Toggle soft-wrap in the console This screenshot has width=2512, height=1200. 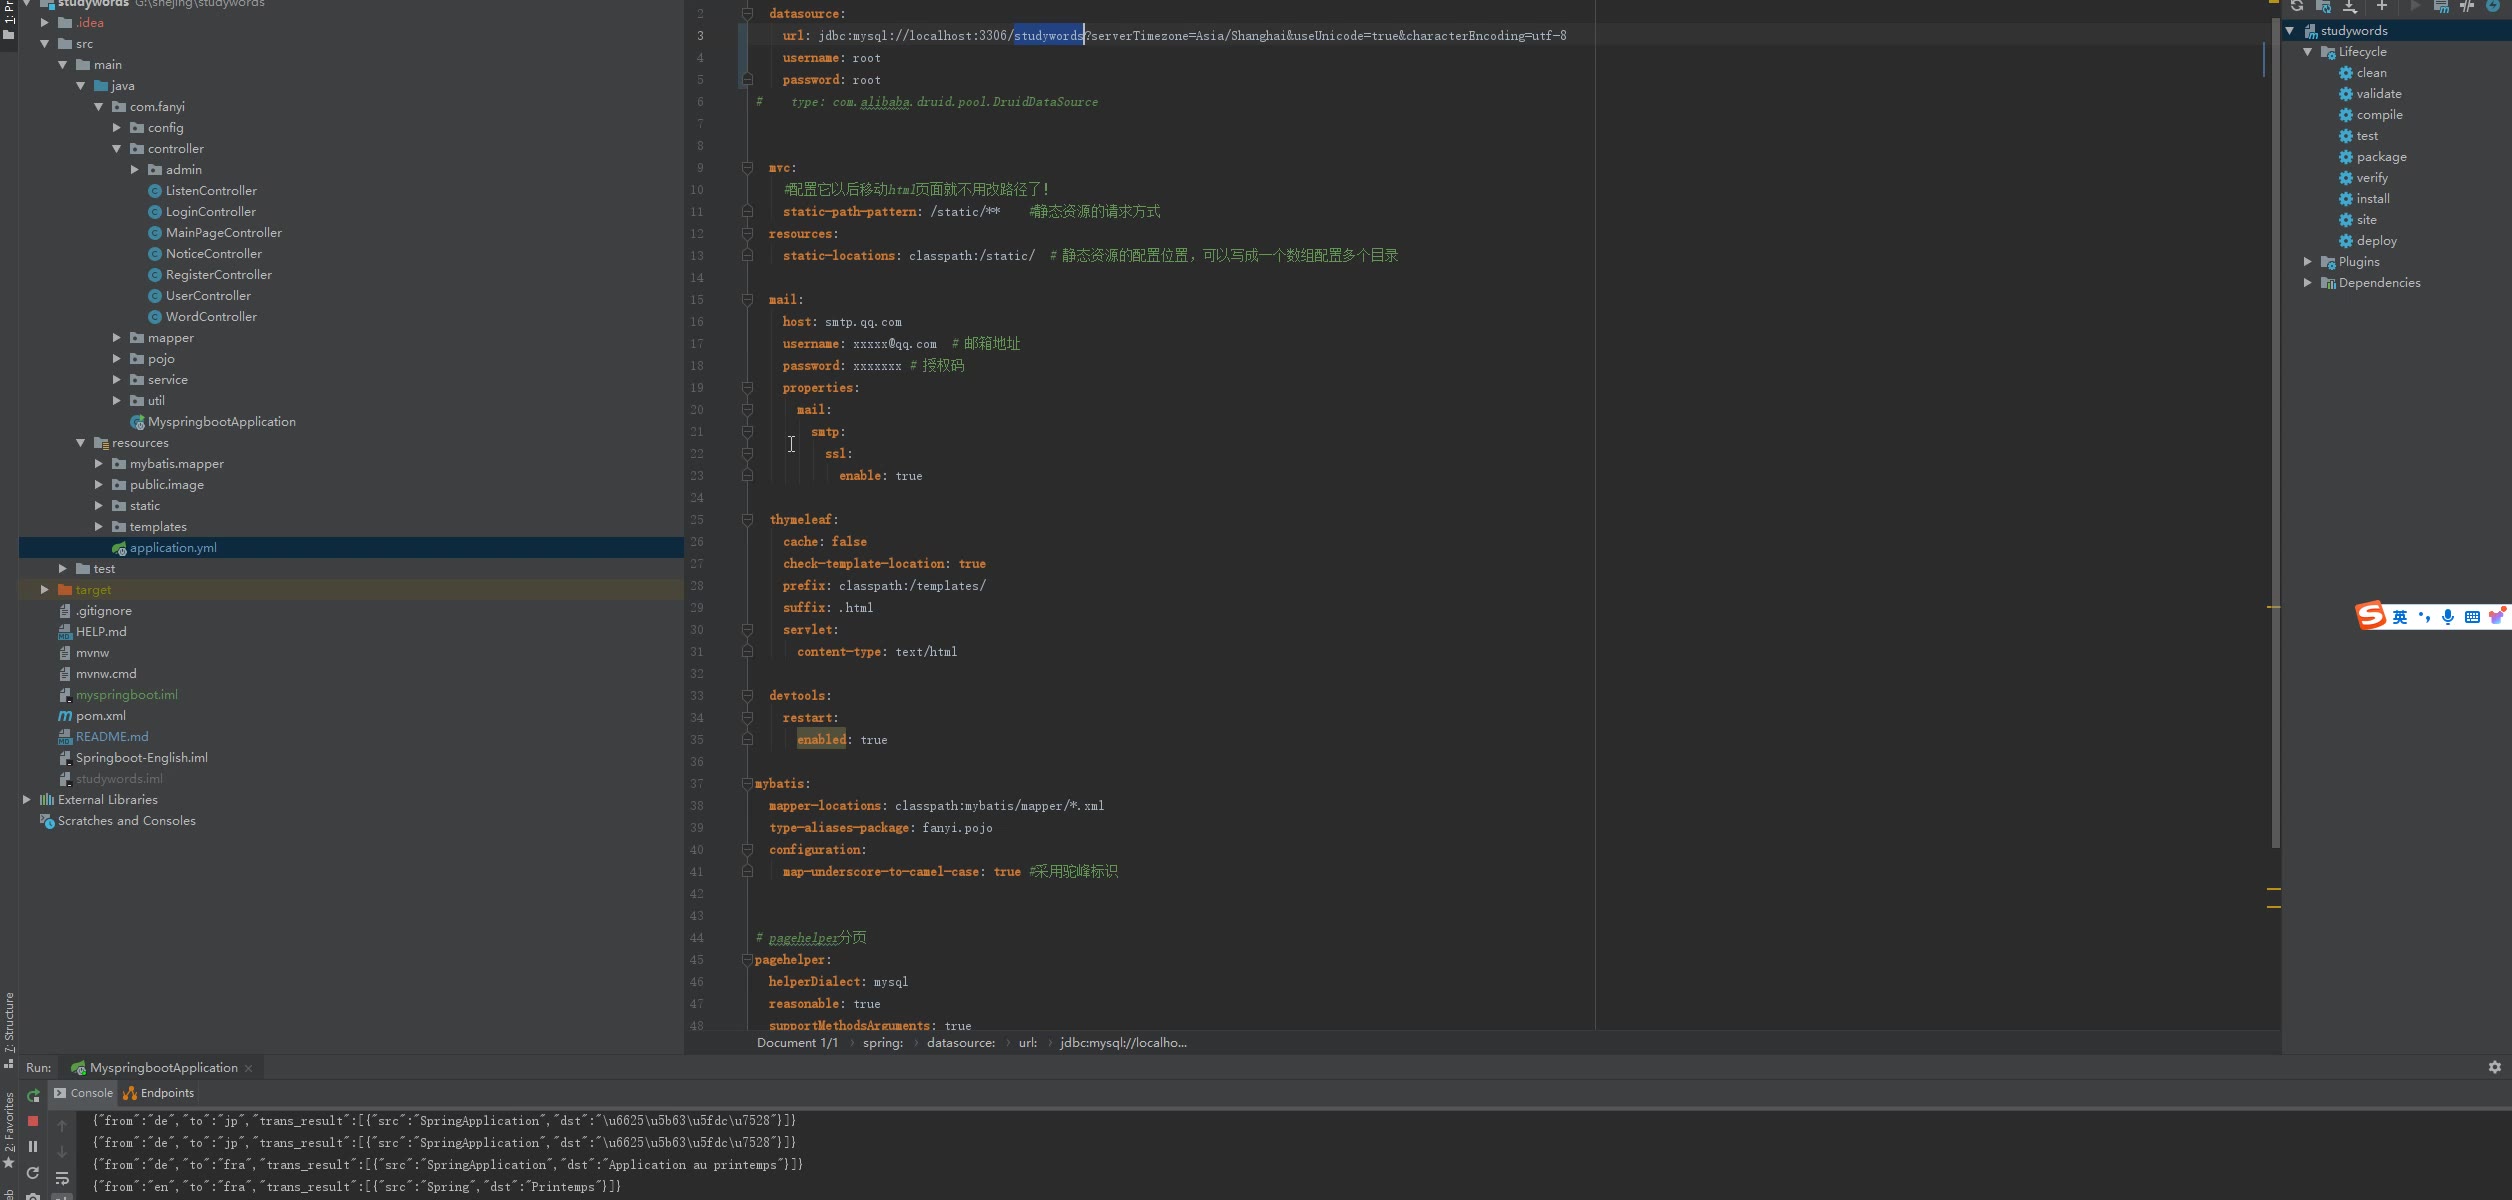pyautogui.click(x=62, y=1178)
